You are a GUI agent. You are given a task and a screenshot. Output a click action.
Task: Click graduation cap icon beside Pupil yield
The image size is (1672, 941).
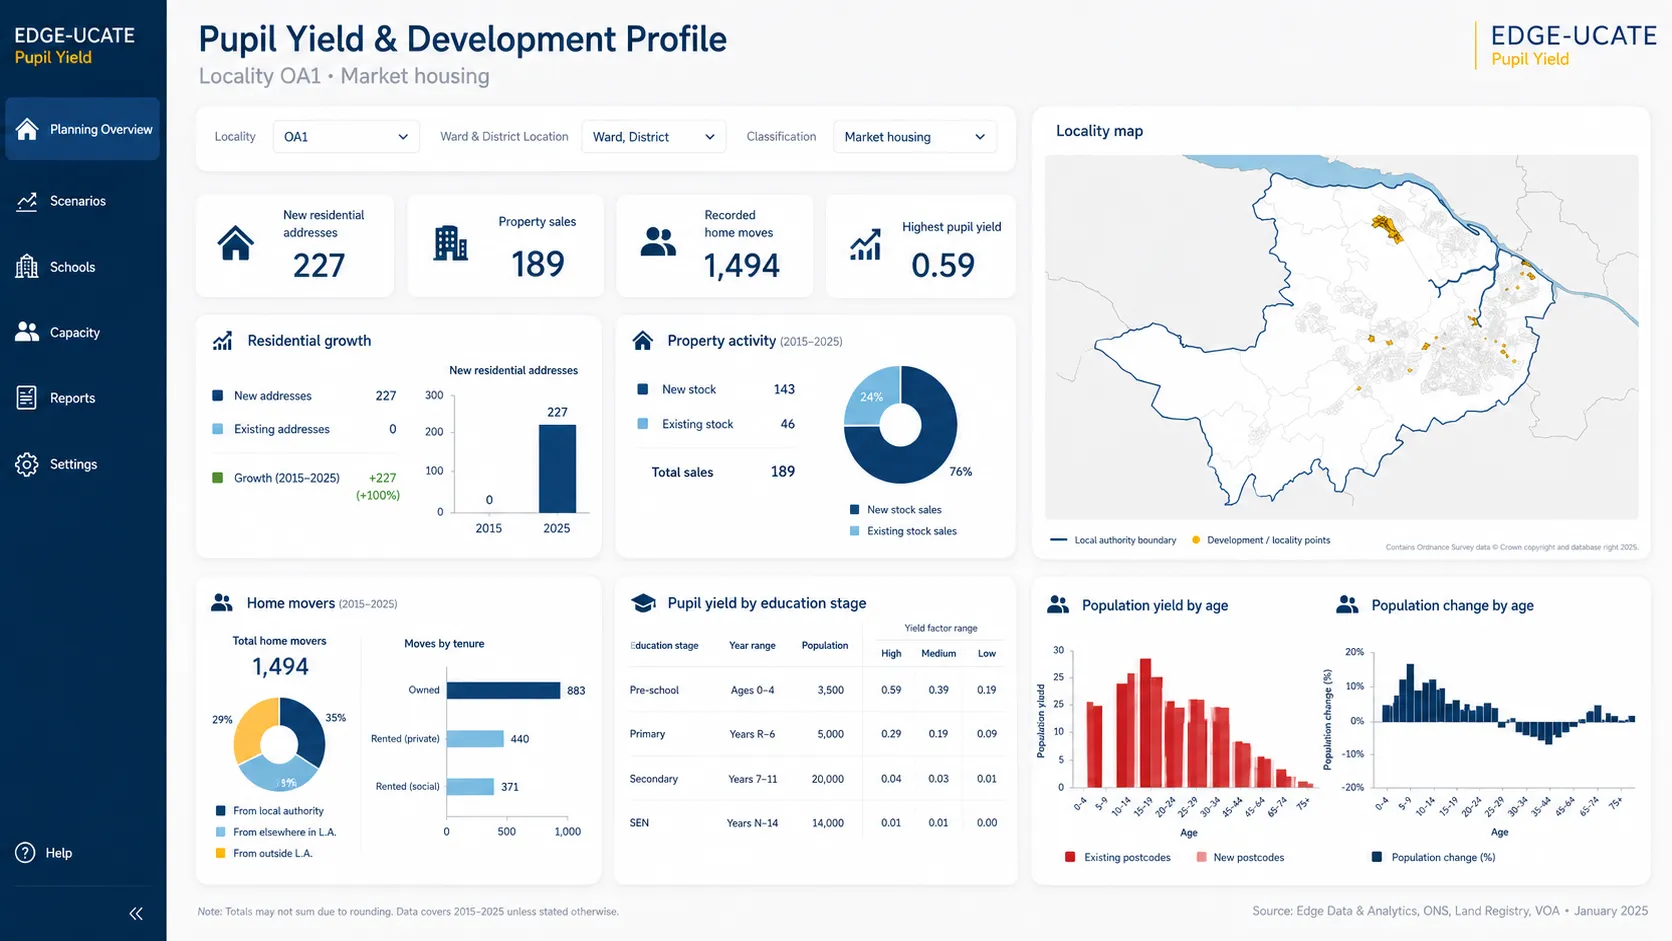(x=644, y=603)
